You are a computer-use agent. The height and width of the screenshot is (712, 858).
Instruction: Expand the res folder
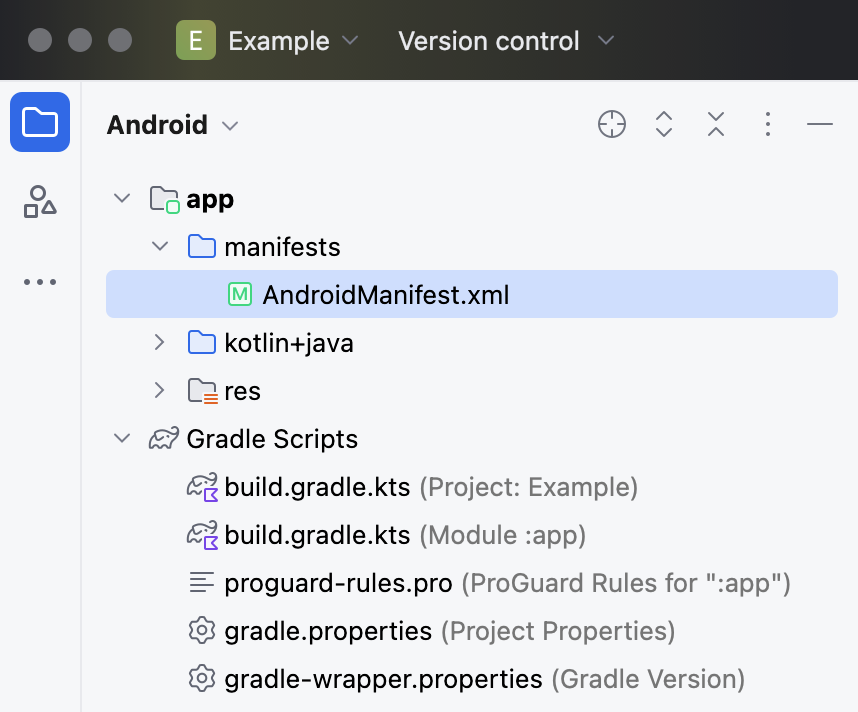click(160, 391)
